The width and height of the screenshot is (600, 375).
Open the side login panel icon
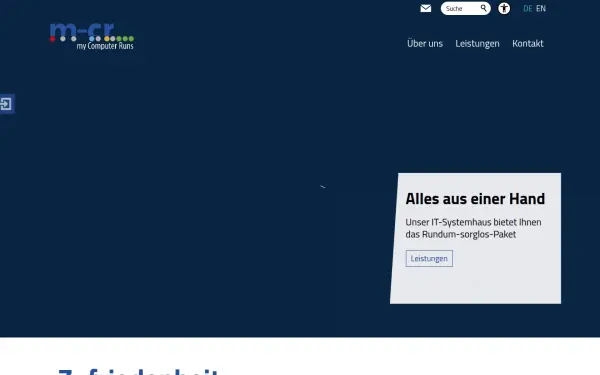point(7,104)
